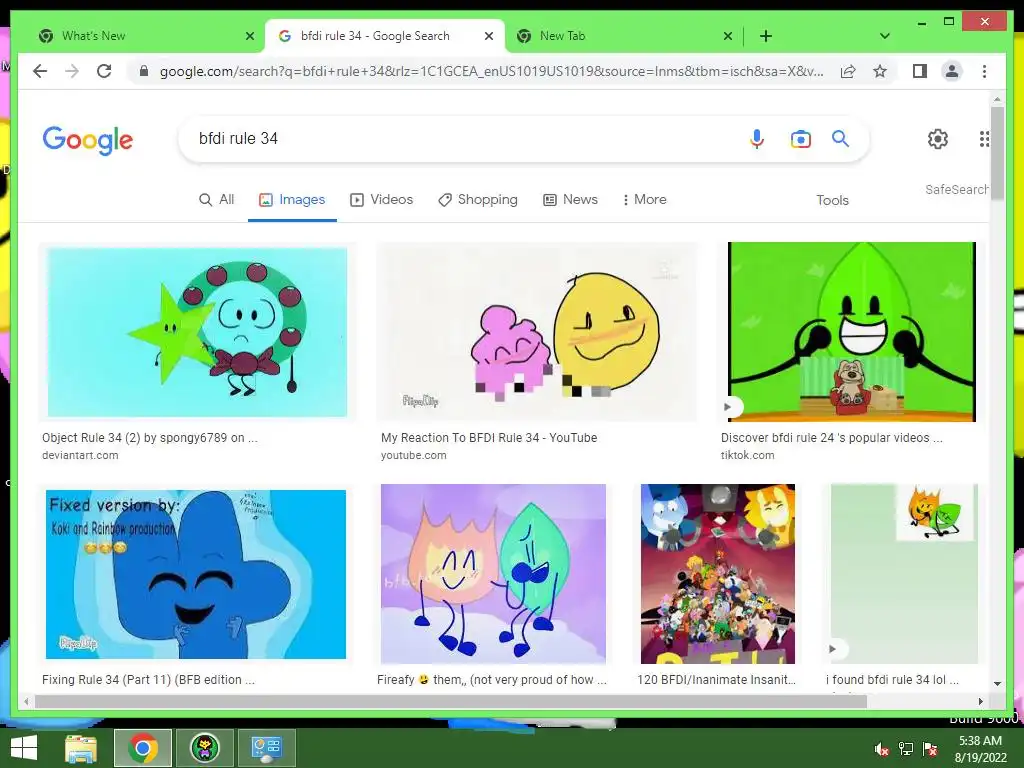The image size is (1024, 768).
Task: Open Google quick settings gear
Action: [938, 138]
